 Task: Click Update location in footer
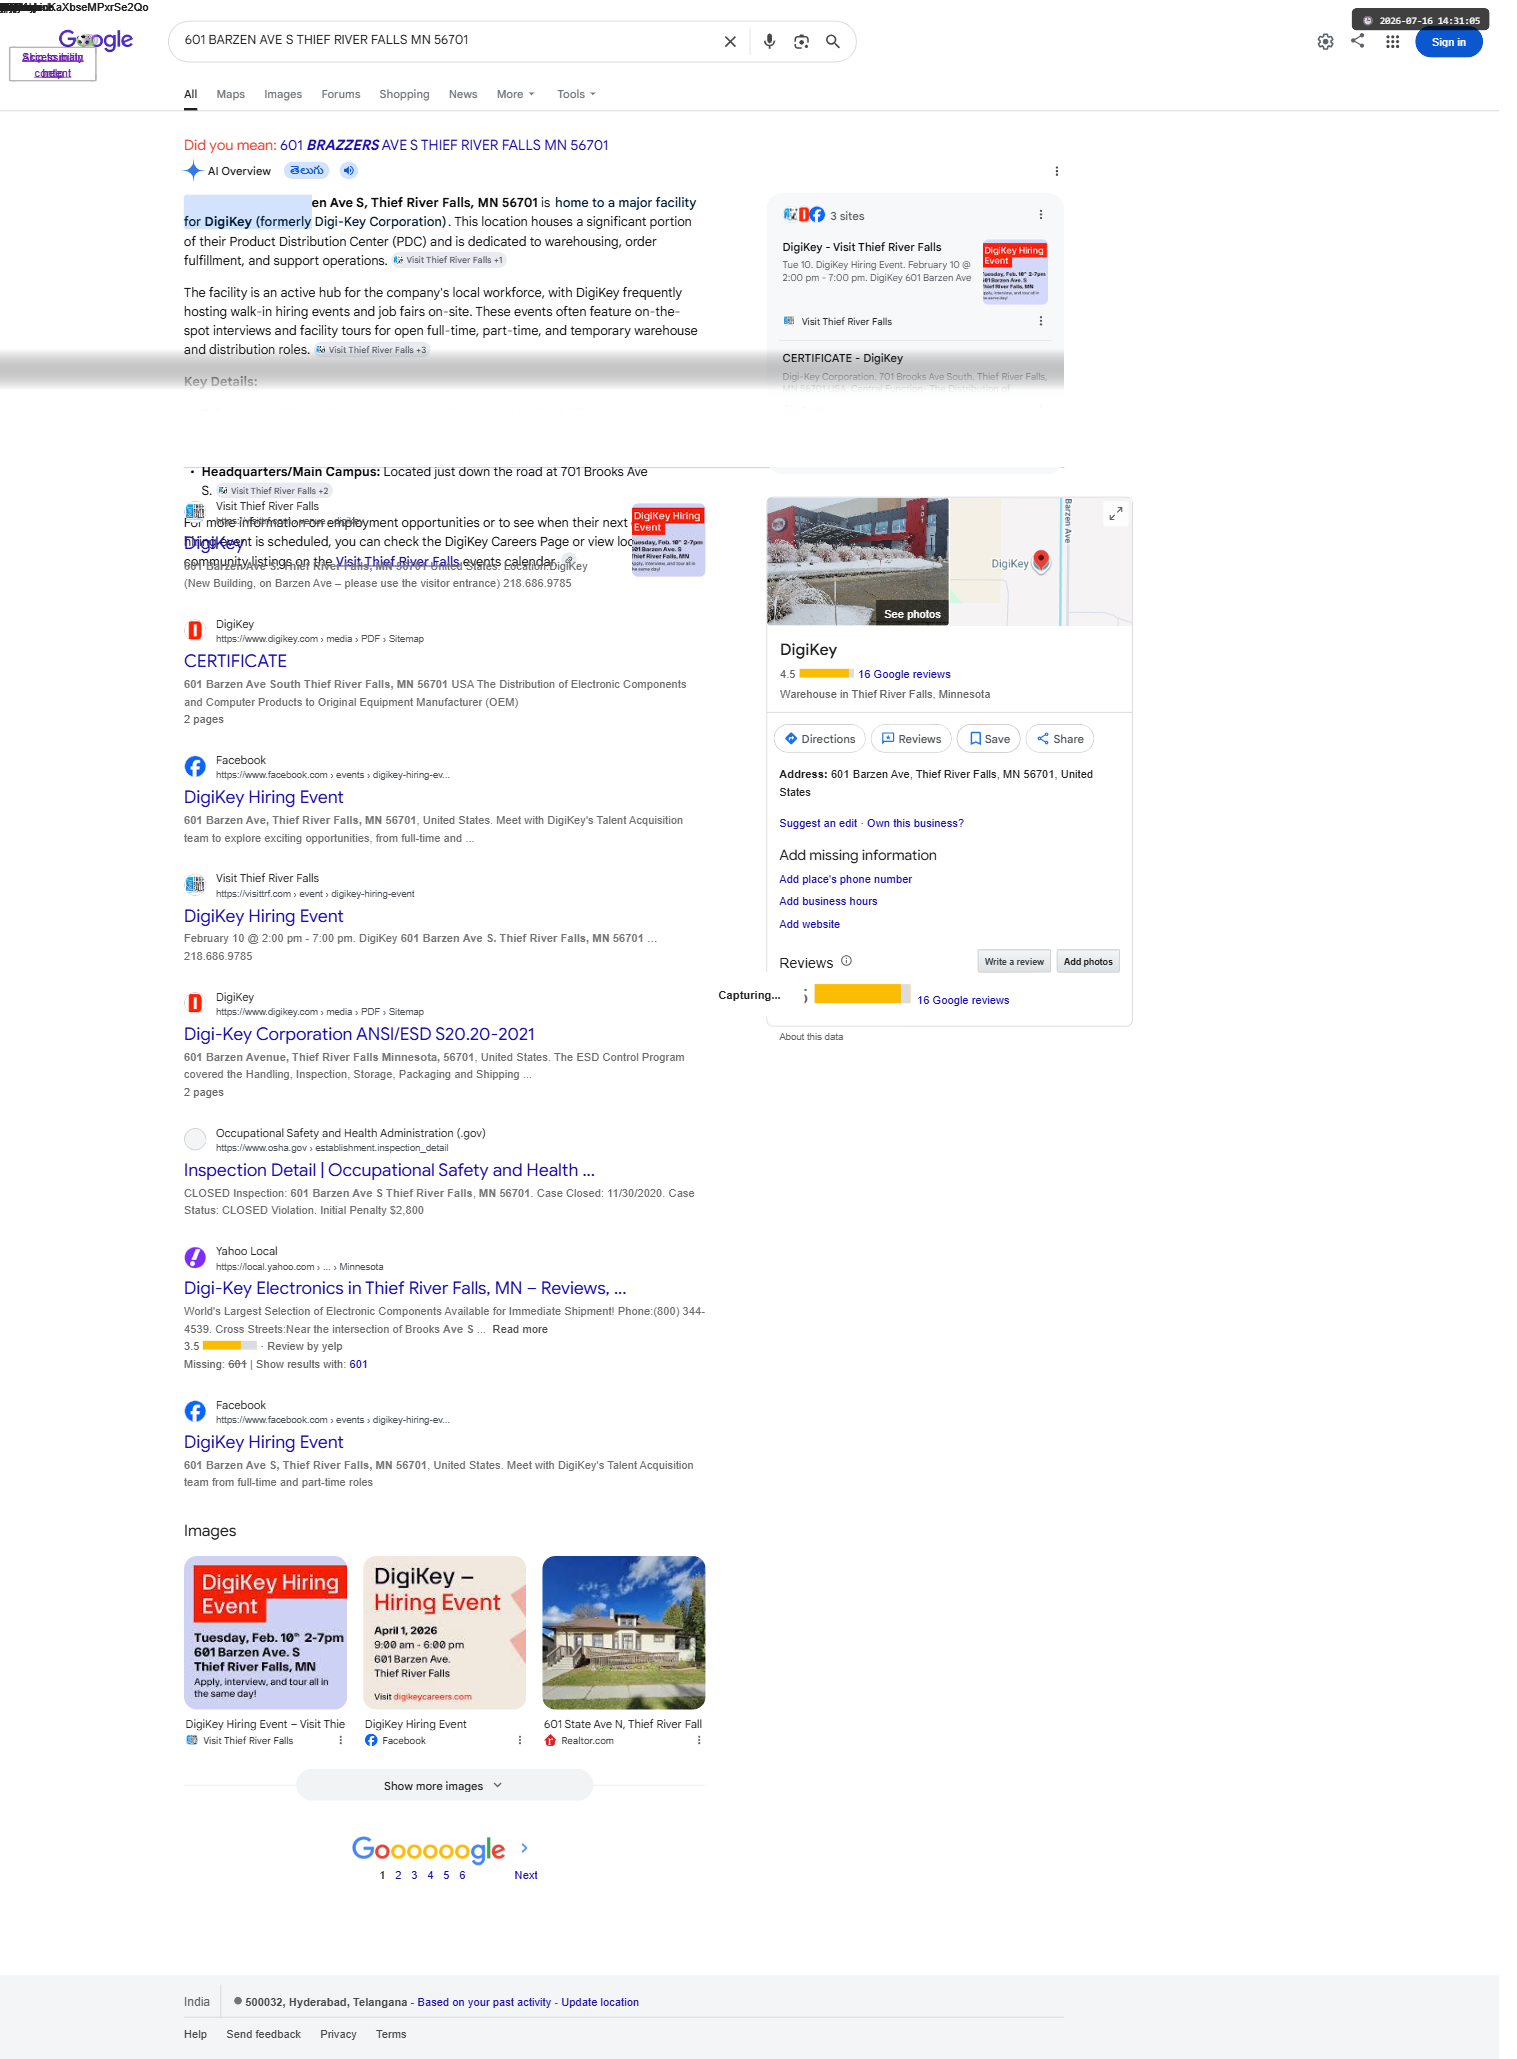tap(600, 2002)
